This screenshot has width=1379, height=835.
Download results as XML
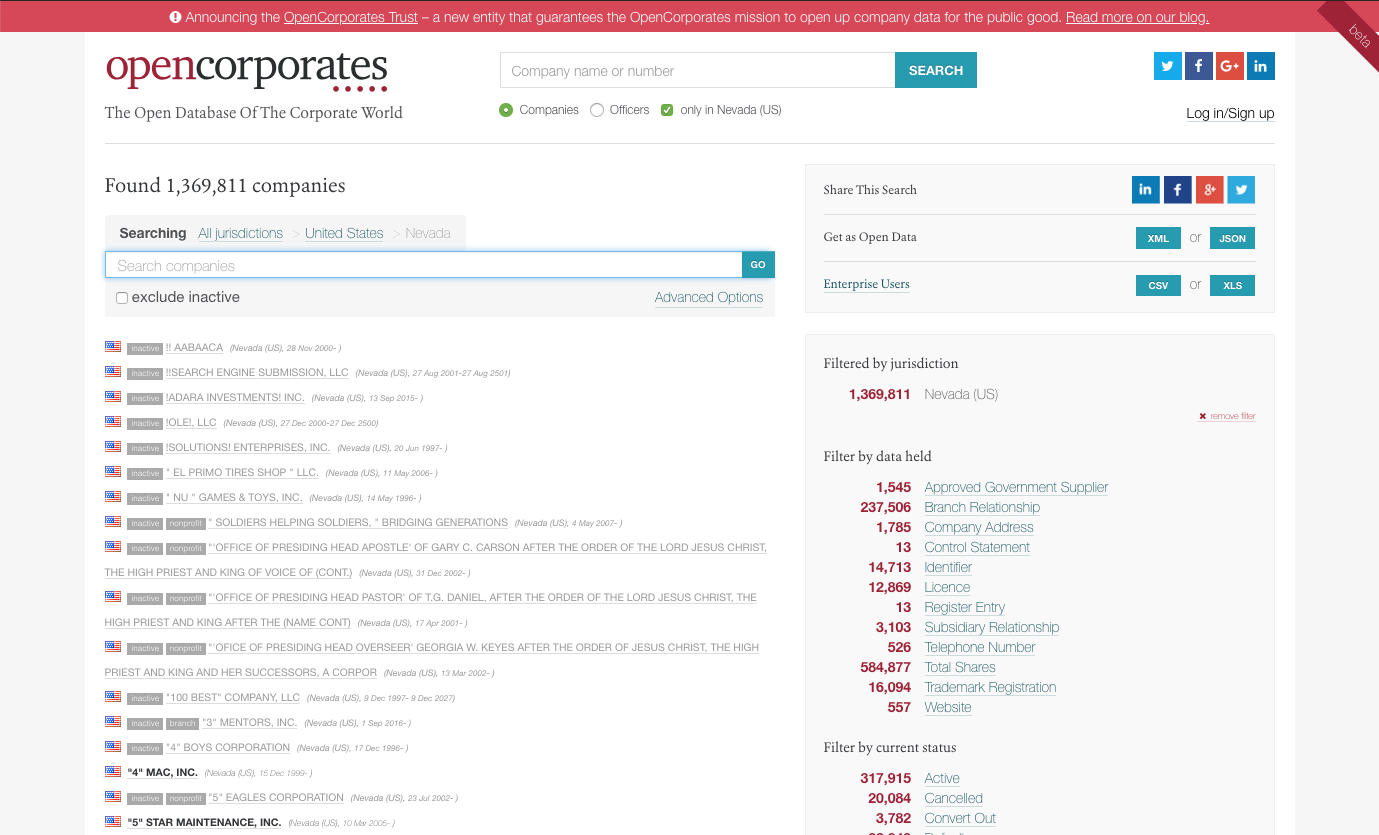(1158, 238)
